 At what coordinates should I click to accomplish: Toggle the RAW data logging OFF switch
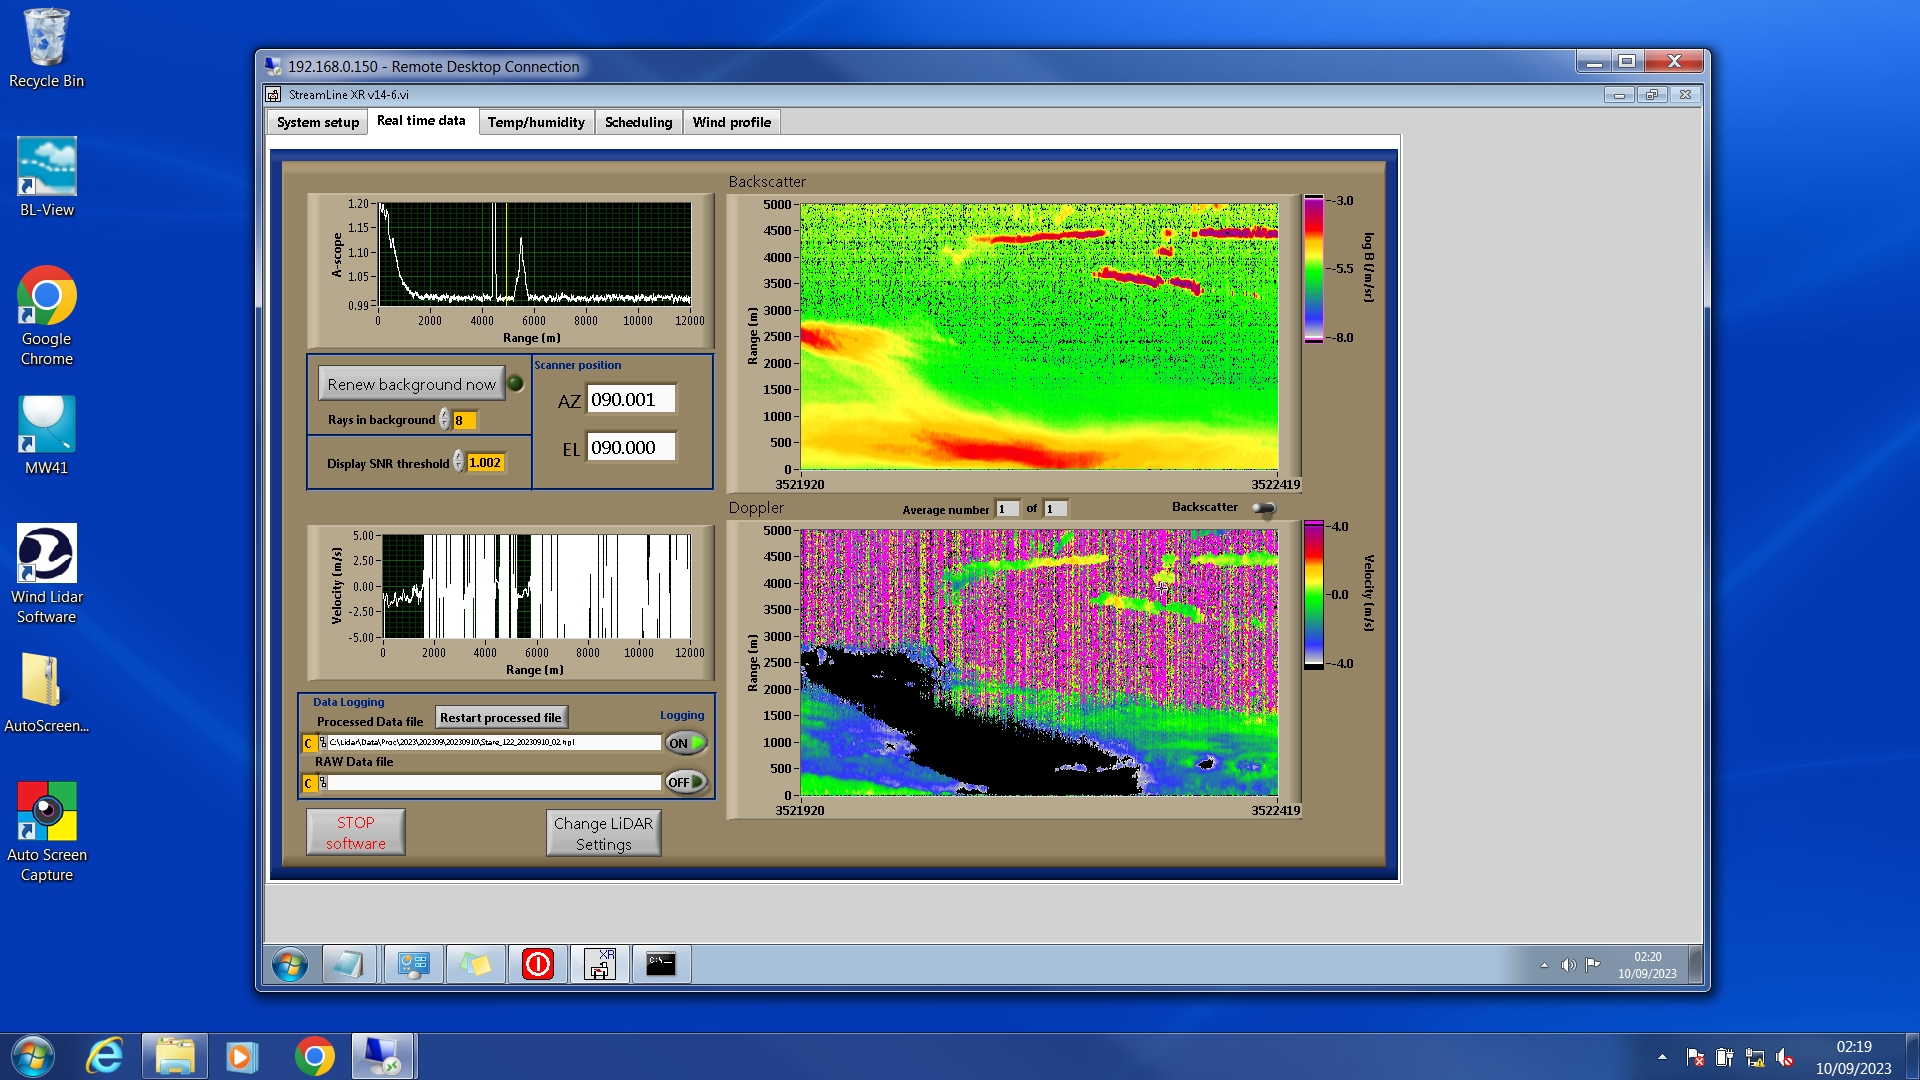click(686, 782)
